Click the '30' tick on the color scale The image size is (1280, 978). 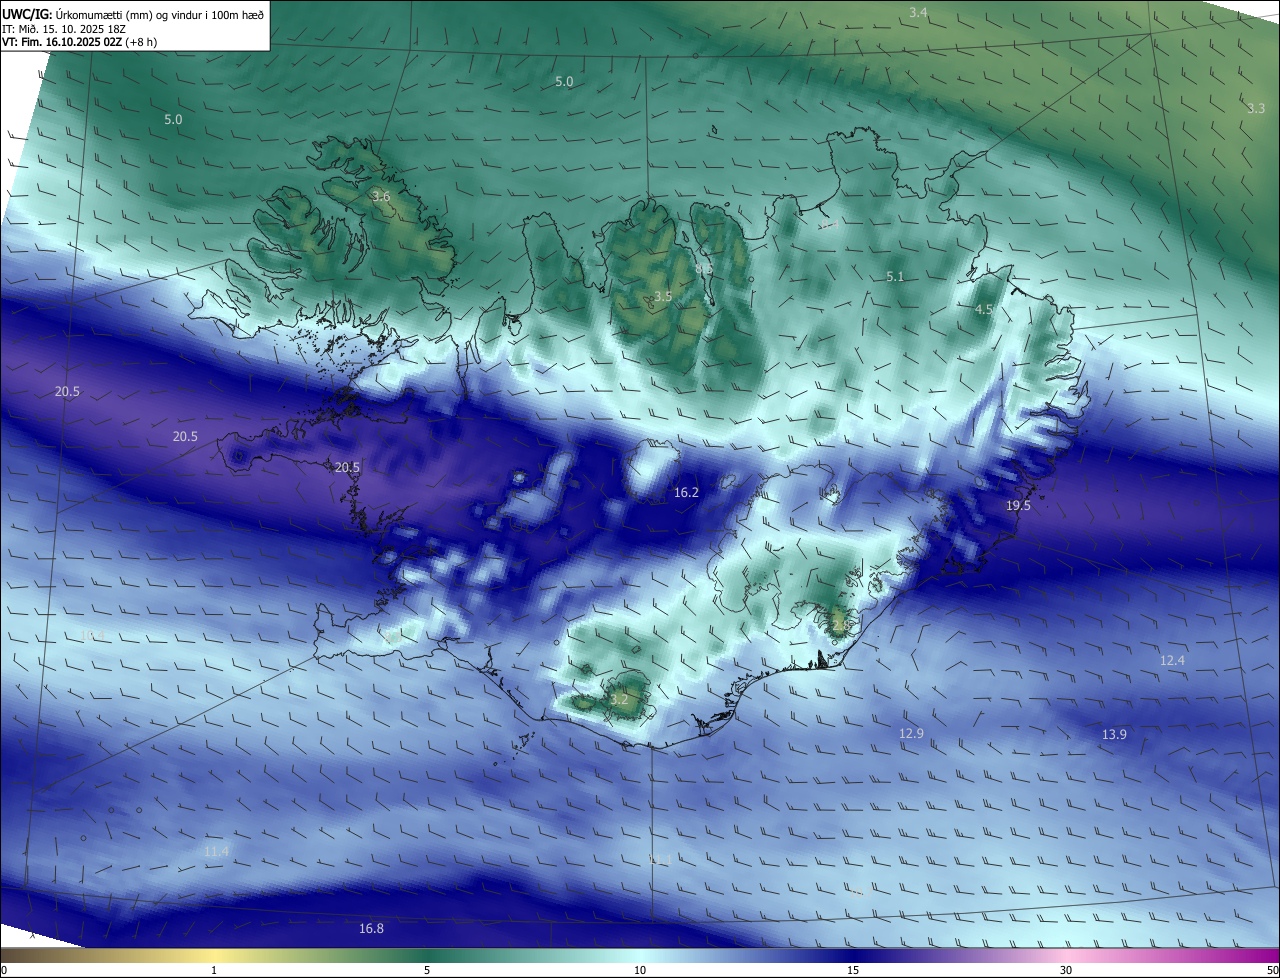1066,970
